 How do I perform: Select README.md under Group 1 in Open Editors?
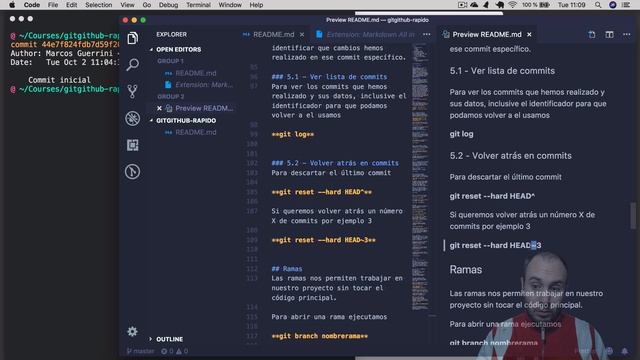[196, 73]
